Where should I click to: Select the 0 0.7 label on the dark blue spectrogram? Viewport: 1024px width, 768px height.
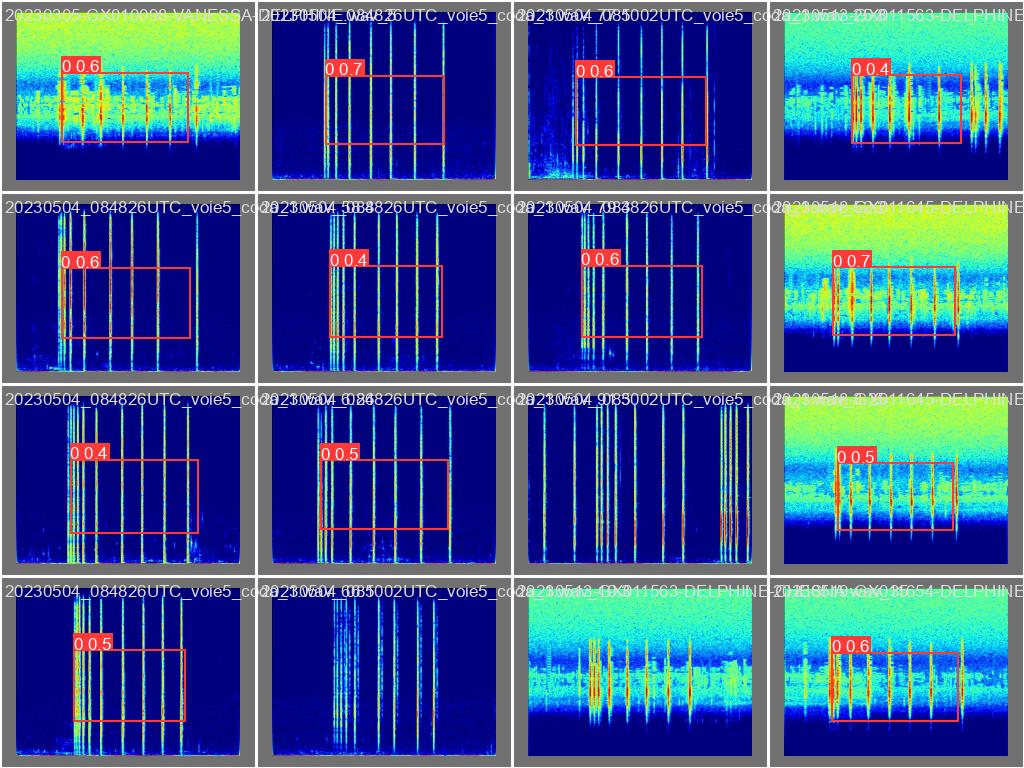(345, 69)
